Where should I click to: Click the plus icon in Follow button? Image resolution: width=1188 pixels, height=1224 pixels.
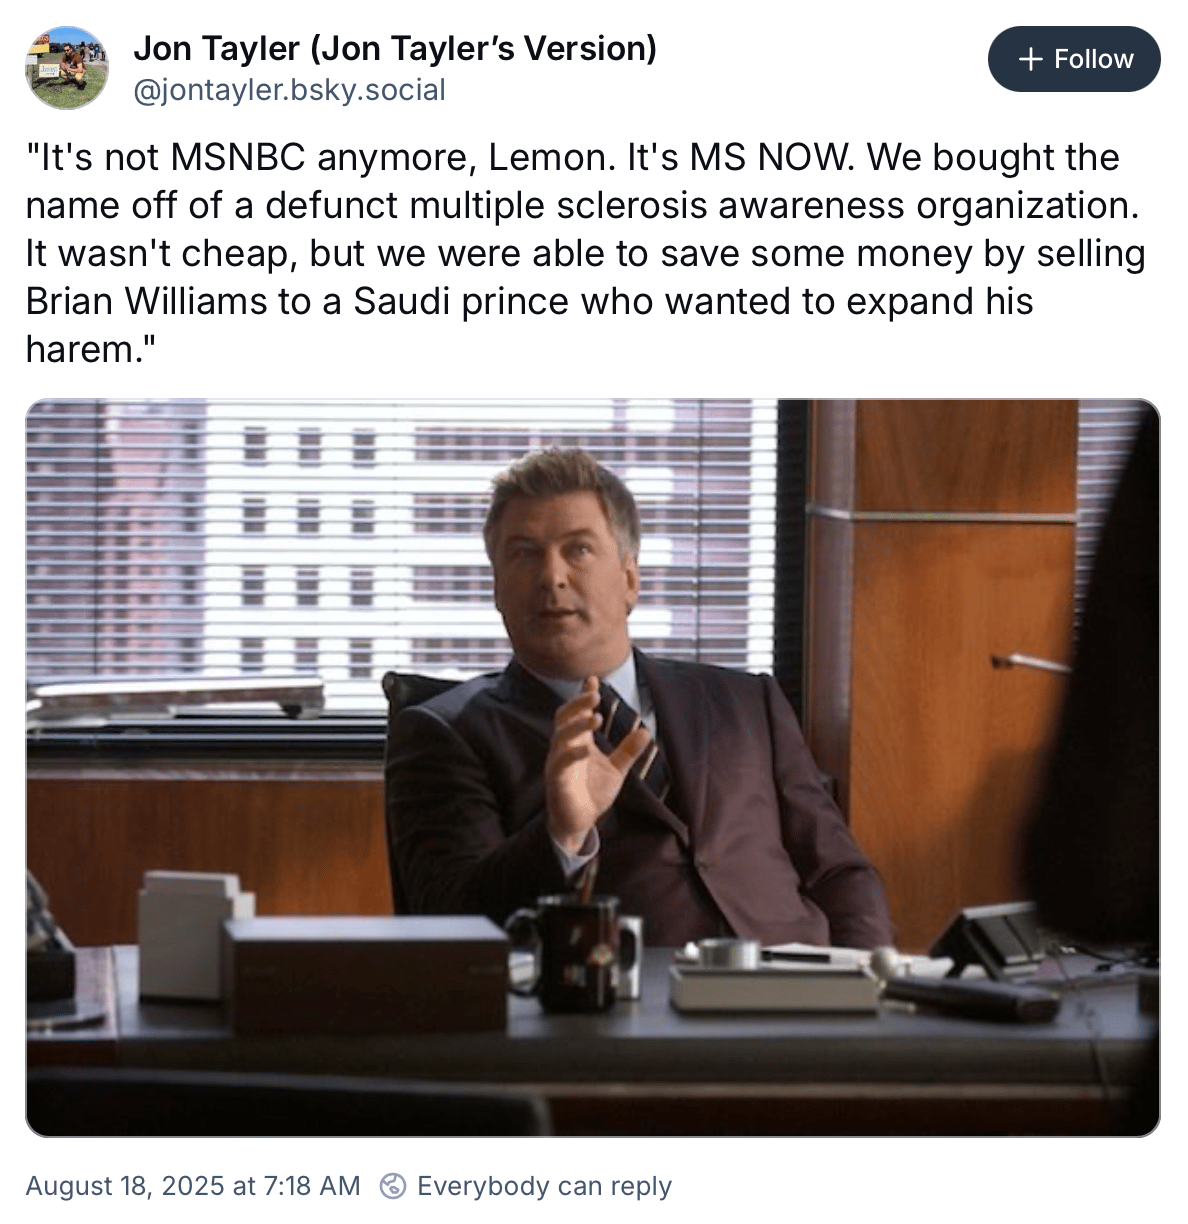coord(1030,60)
